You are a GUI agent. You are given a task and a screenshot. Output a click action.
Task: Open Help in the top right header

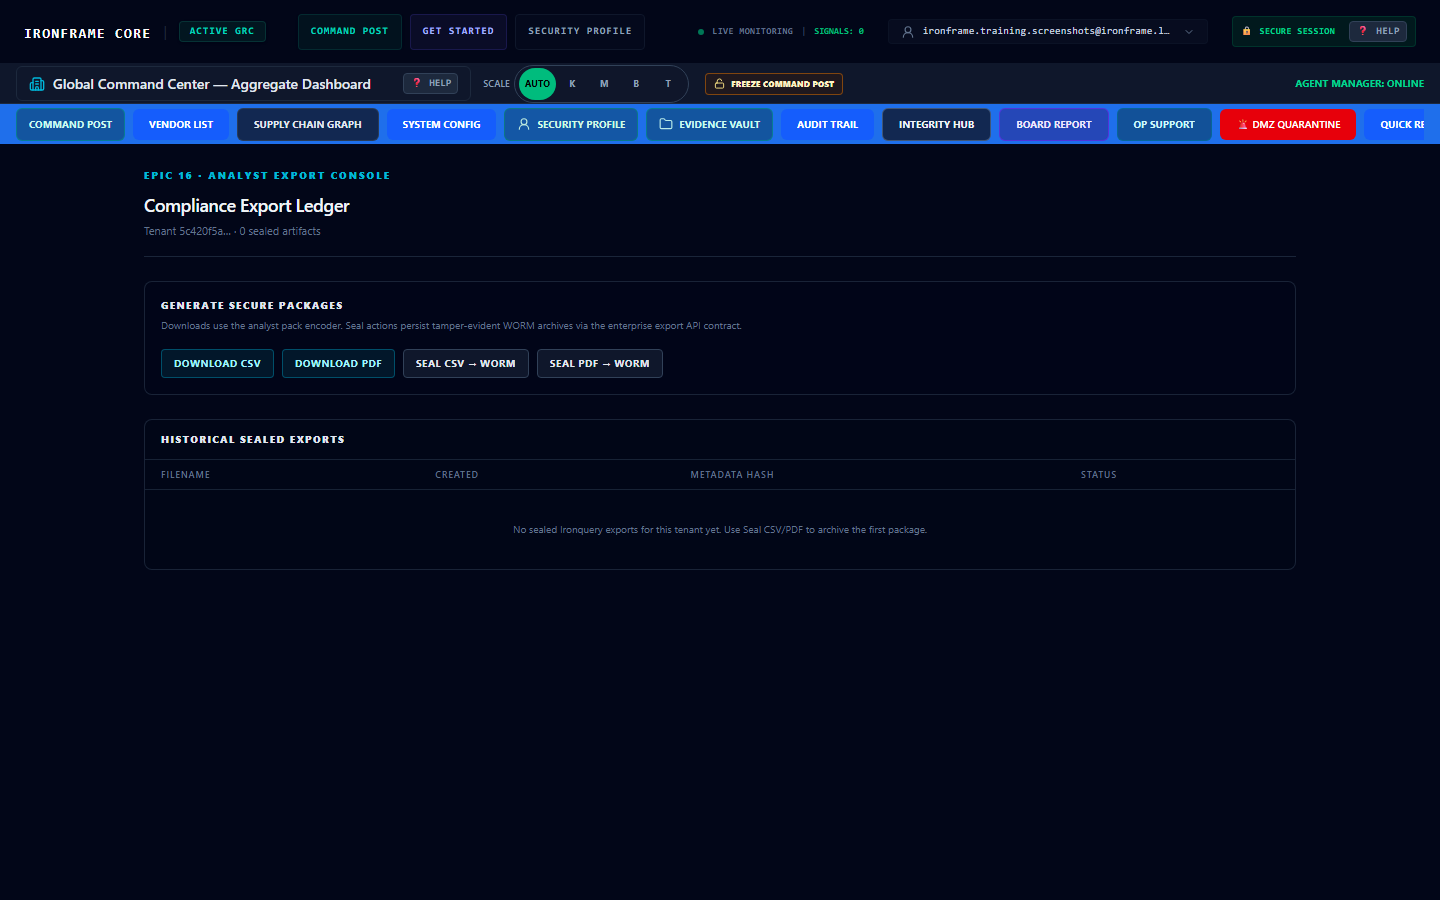[1378, 31]
